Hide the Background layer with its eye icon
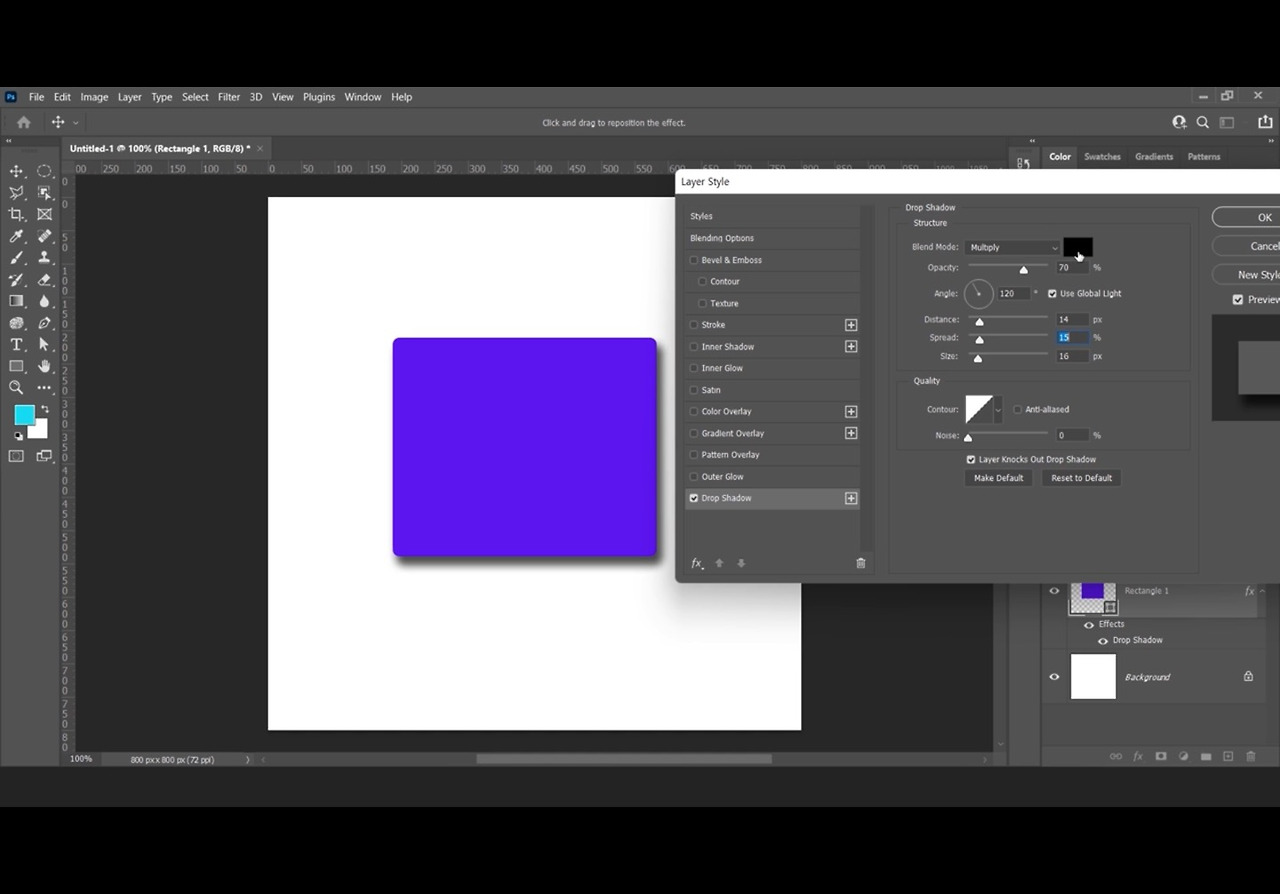Screen dimensions: 1280x894 coord(1054,677)
